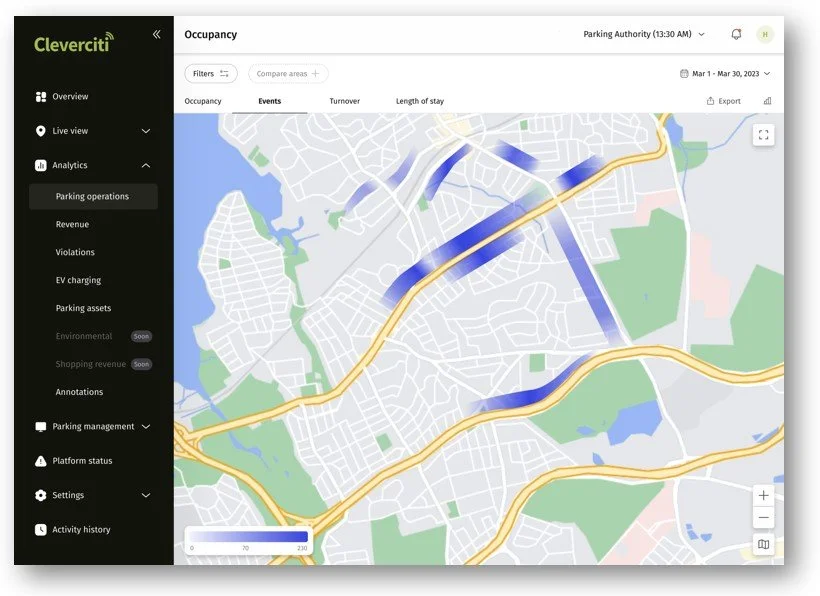Open the notifications bell
820x596 pixels.
click(736, 33)
